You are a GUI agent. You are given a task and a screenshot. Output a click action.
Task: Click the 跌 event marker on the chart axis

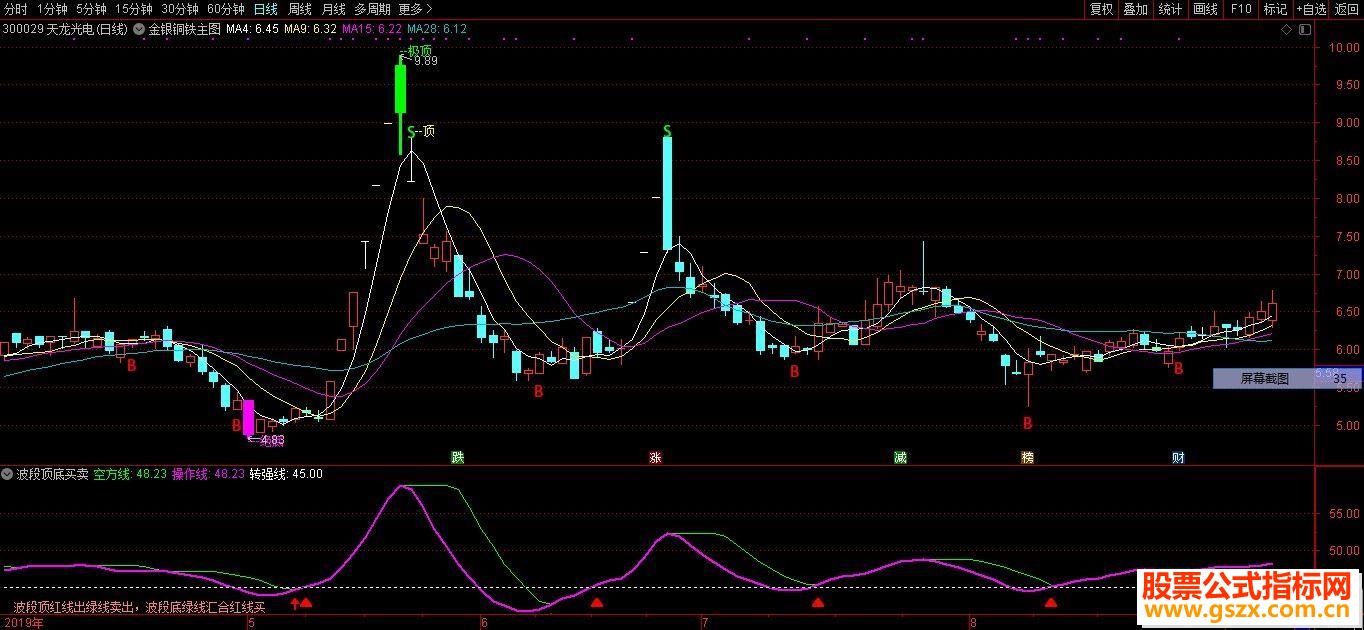458,458
